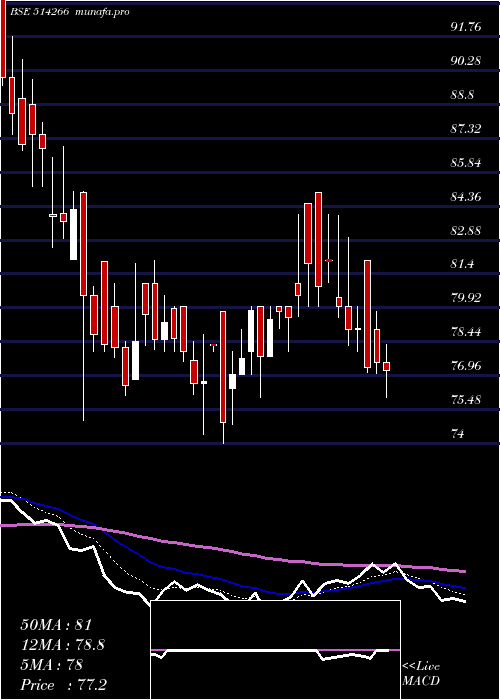Click the 75.48 price axis label
The image size is (500, 700).
coord(466,400)
